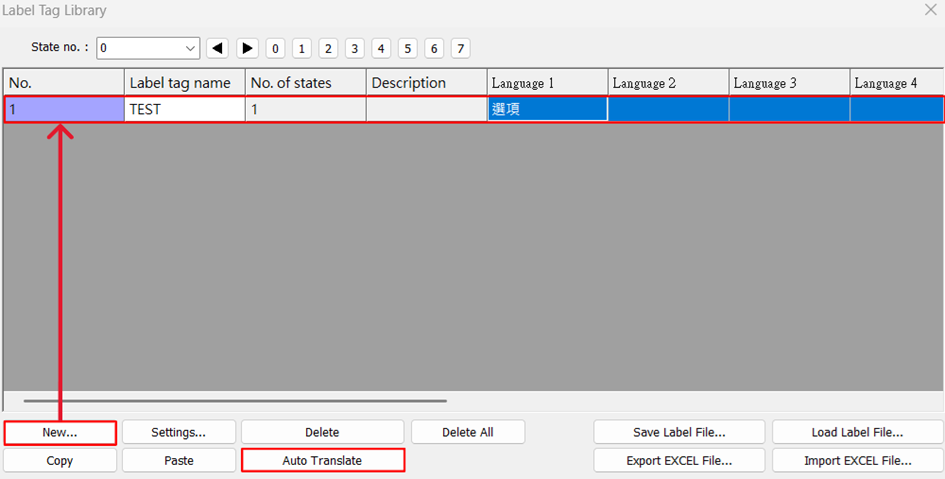Select state number 0 button
The height and width of the screenshot is (479, 945).
click(276, 48)
